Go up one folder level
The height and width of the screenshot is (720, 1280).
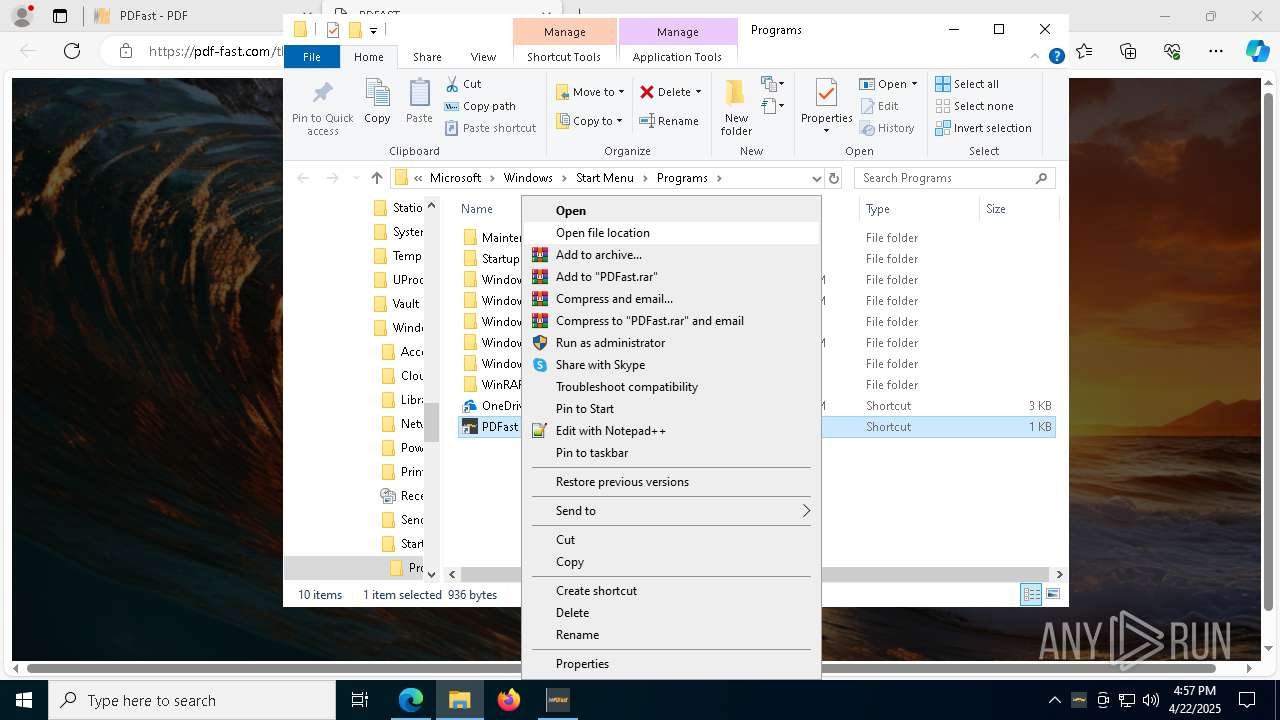point(376,178)
